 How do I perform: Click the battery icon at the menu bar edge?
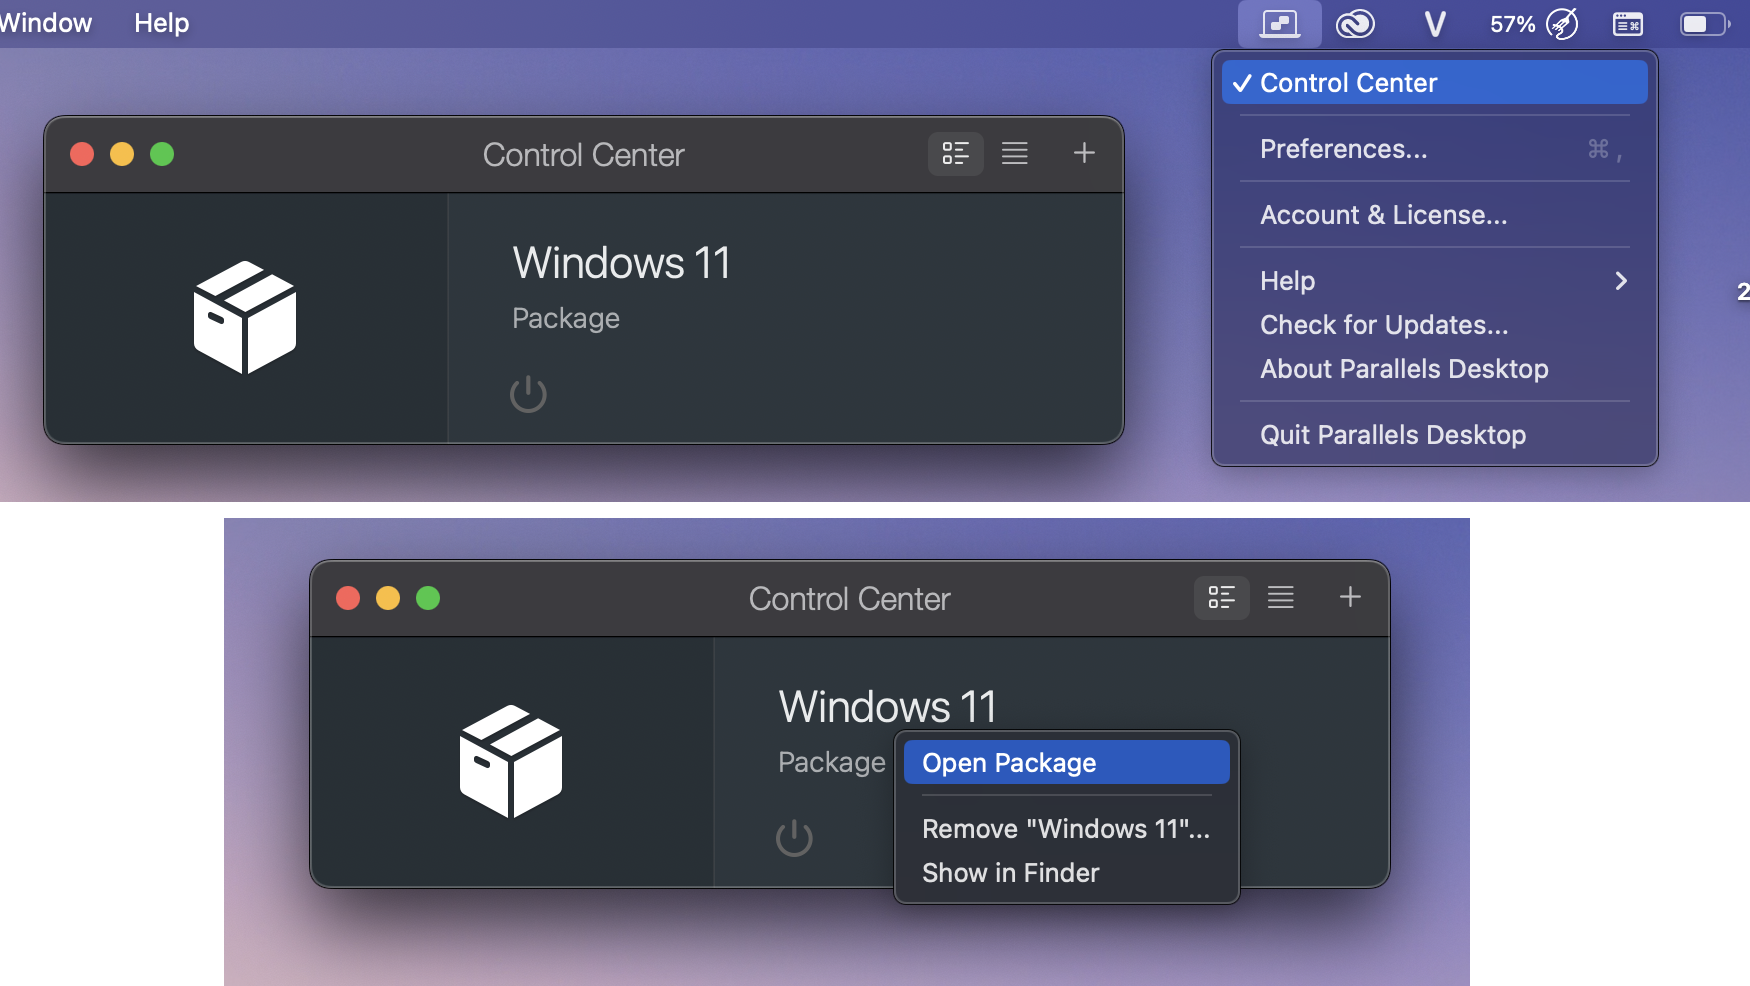coord(1702,23)
